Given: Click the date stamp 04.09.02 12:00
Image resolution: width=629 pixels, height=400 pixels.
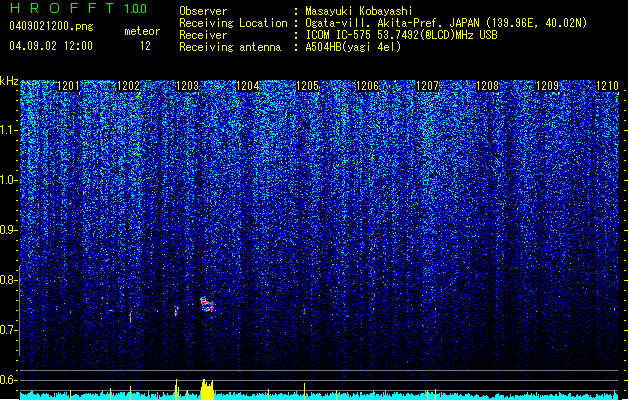Looking at the screenshot, I should 51,46.
